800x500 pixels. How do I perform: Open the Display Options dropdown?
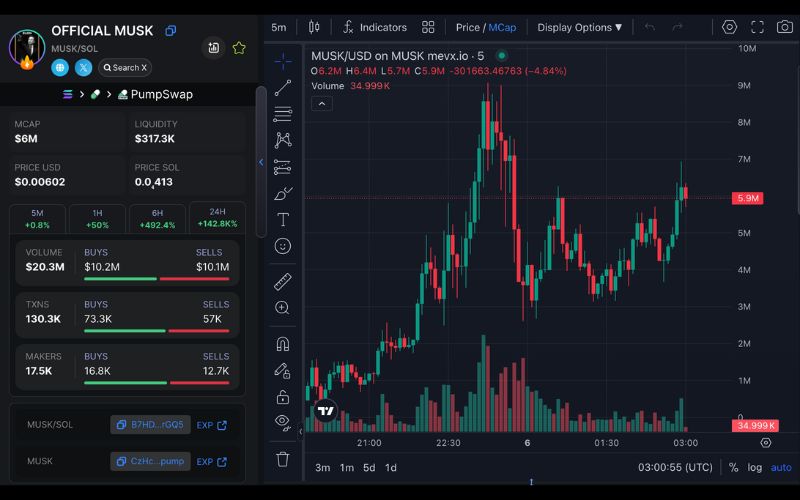coord(580,28)
